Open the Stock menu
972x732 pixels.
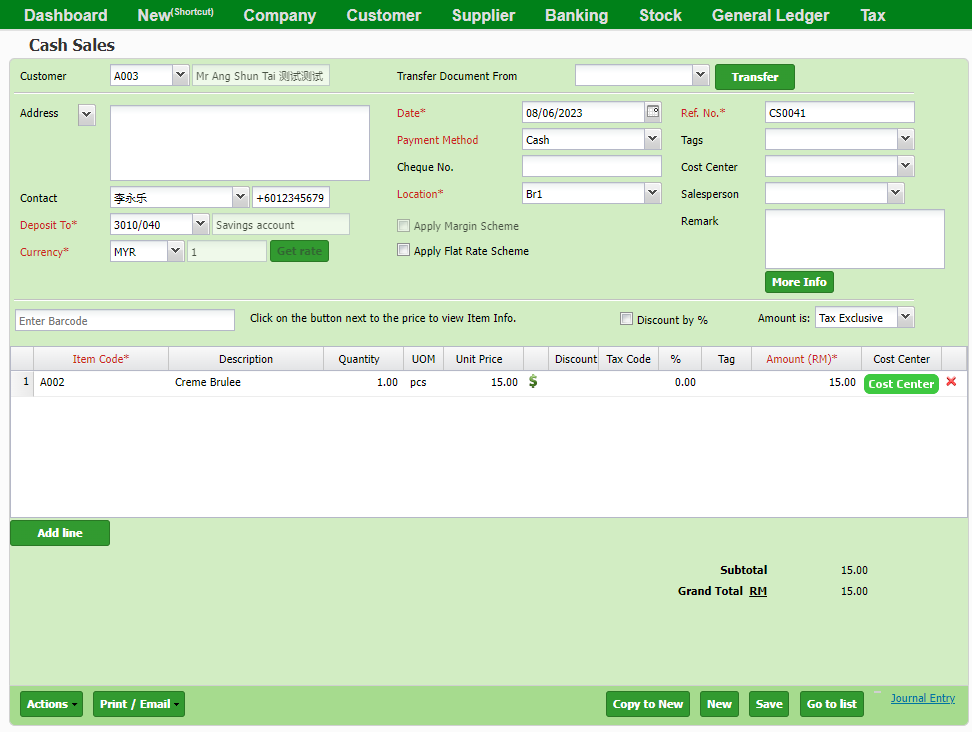(x=660, y=15)
